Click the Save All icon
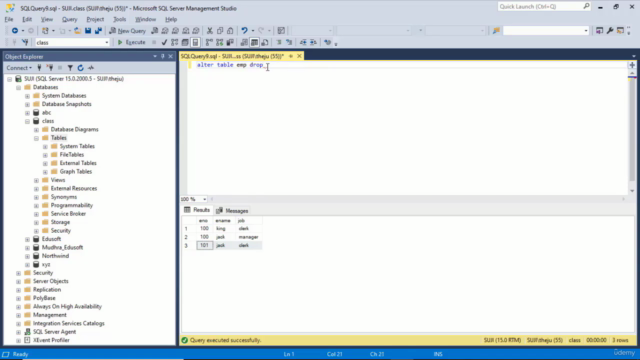Viewport: 640px width, 360px height. click(x=98, y=31)
